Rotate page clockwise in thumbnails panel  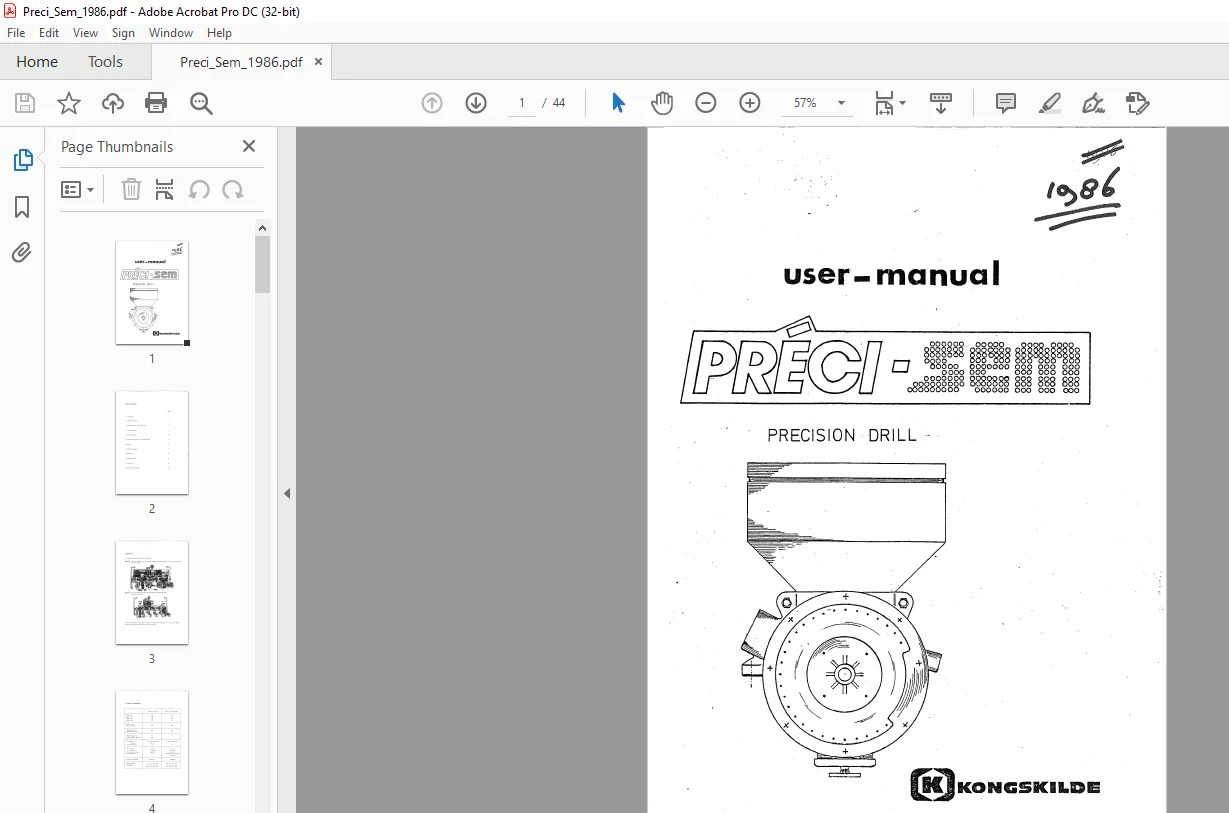pos(233,189)
